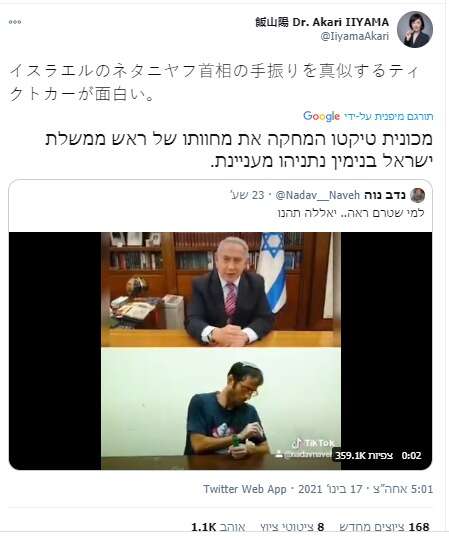Click the 359.1K views counter on video
The image size is (449, 538).
pos(364,456)
